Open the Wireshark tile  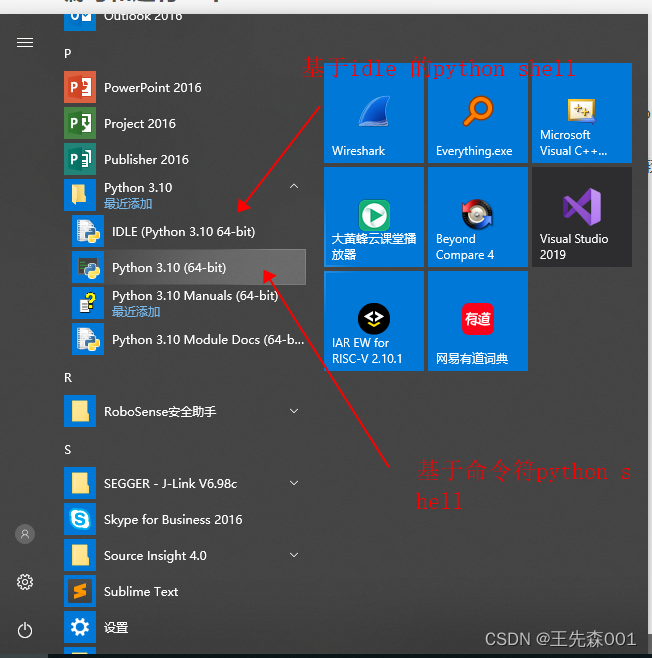coord(374,113)
